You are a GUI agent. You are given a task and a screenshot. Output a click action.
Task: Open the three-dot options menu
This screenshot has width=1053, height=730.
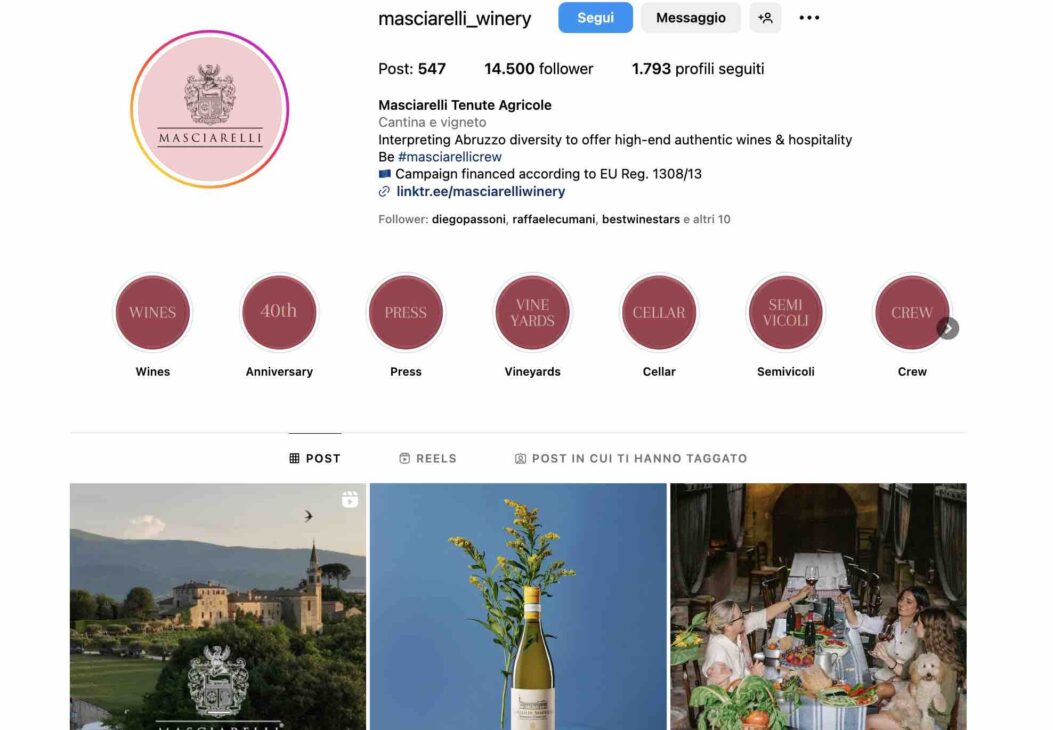point(809,18)
